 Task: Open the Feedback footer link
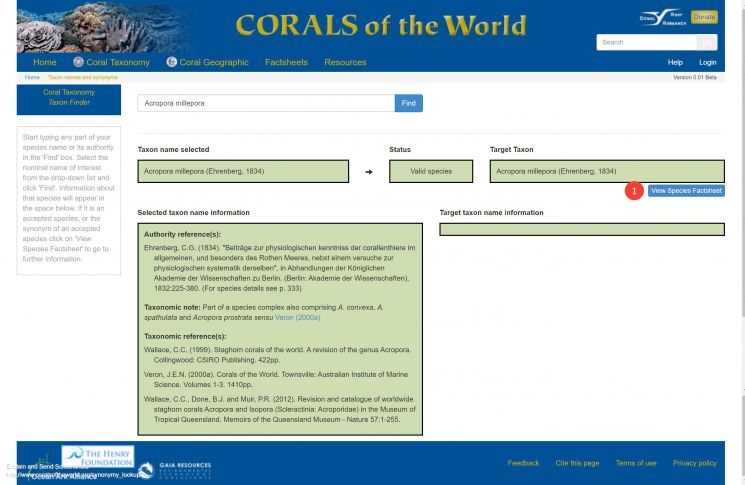click(523, 463)
